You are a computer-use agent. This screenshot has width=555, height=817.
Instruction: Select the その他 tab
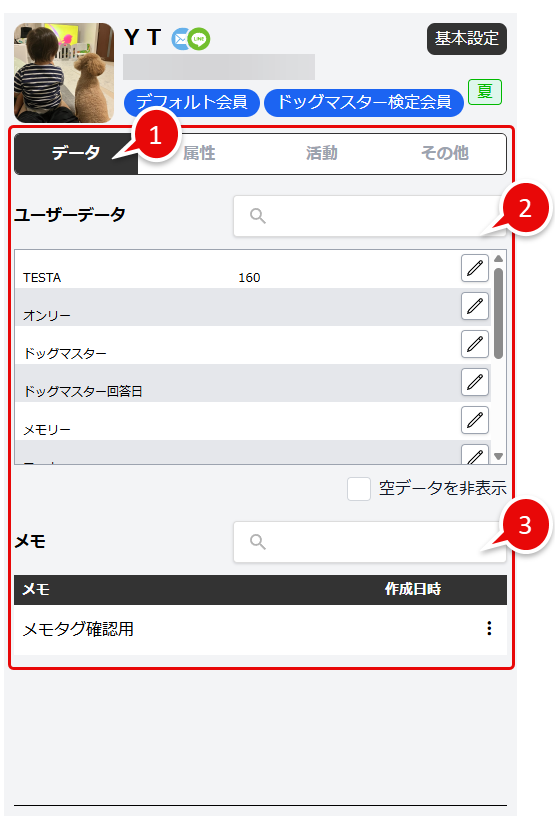click(x=445, y=153)
